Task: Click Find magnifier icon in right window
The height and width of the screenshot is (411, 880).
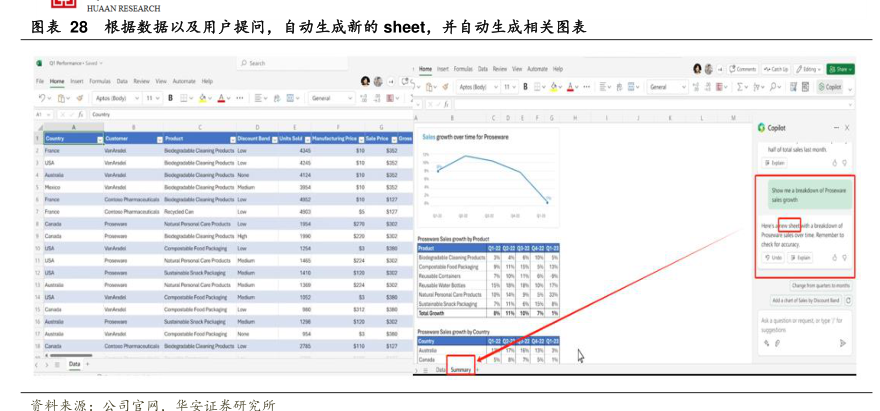Action: 775,87
